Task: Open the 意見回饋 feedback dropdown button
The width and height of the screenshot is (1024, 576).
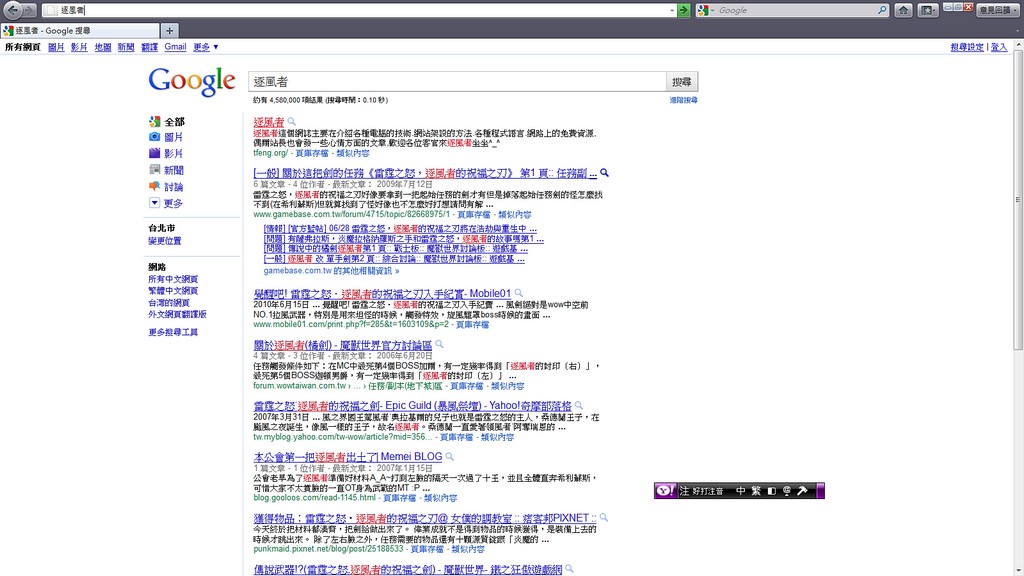Action: (999, 10)
